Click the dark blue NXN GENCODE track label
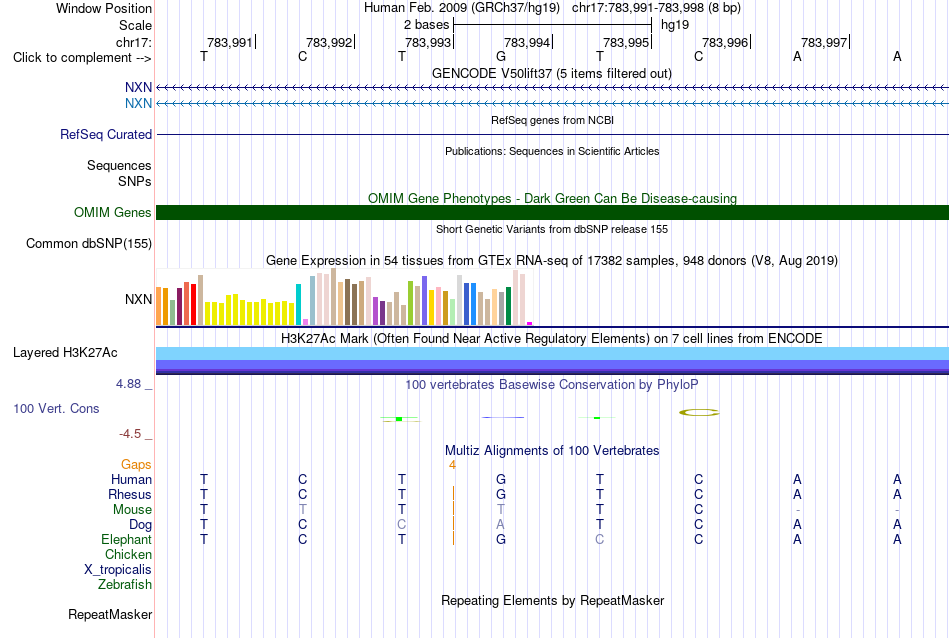 click(138, 87)
